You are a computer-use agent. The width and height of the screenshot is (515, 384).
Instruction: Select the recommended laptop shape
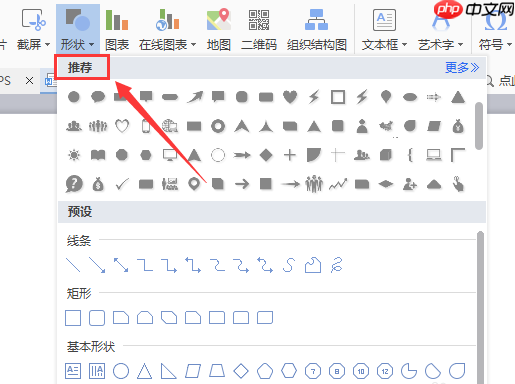pos(434,155)
